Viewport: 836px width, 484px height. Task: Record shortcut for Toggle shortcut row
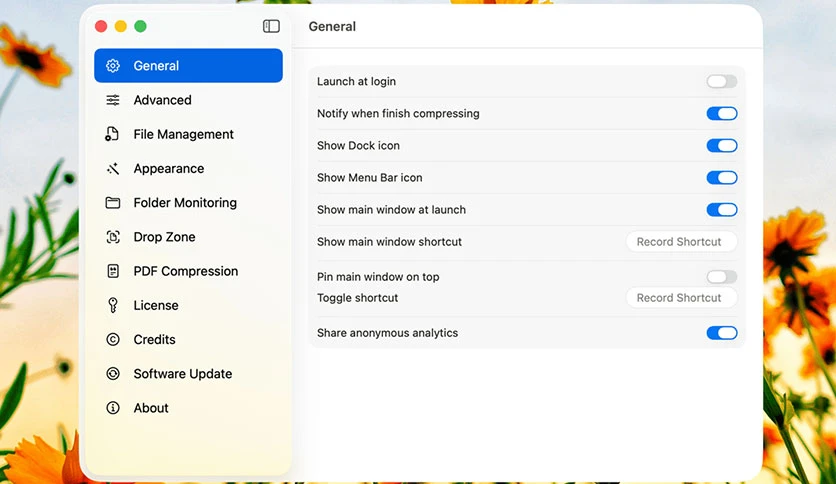click(x=681, y=297)
